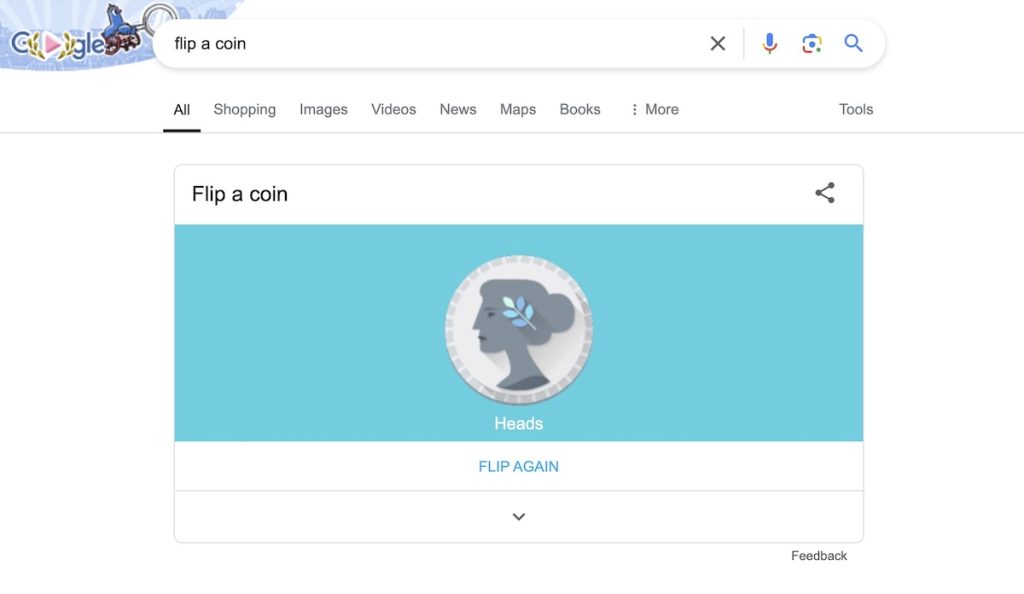Click the Feedback link
Image resolution: width=1024 pixels, height=594 pixels.
coord(819,556)
